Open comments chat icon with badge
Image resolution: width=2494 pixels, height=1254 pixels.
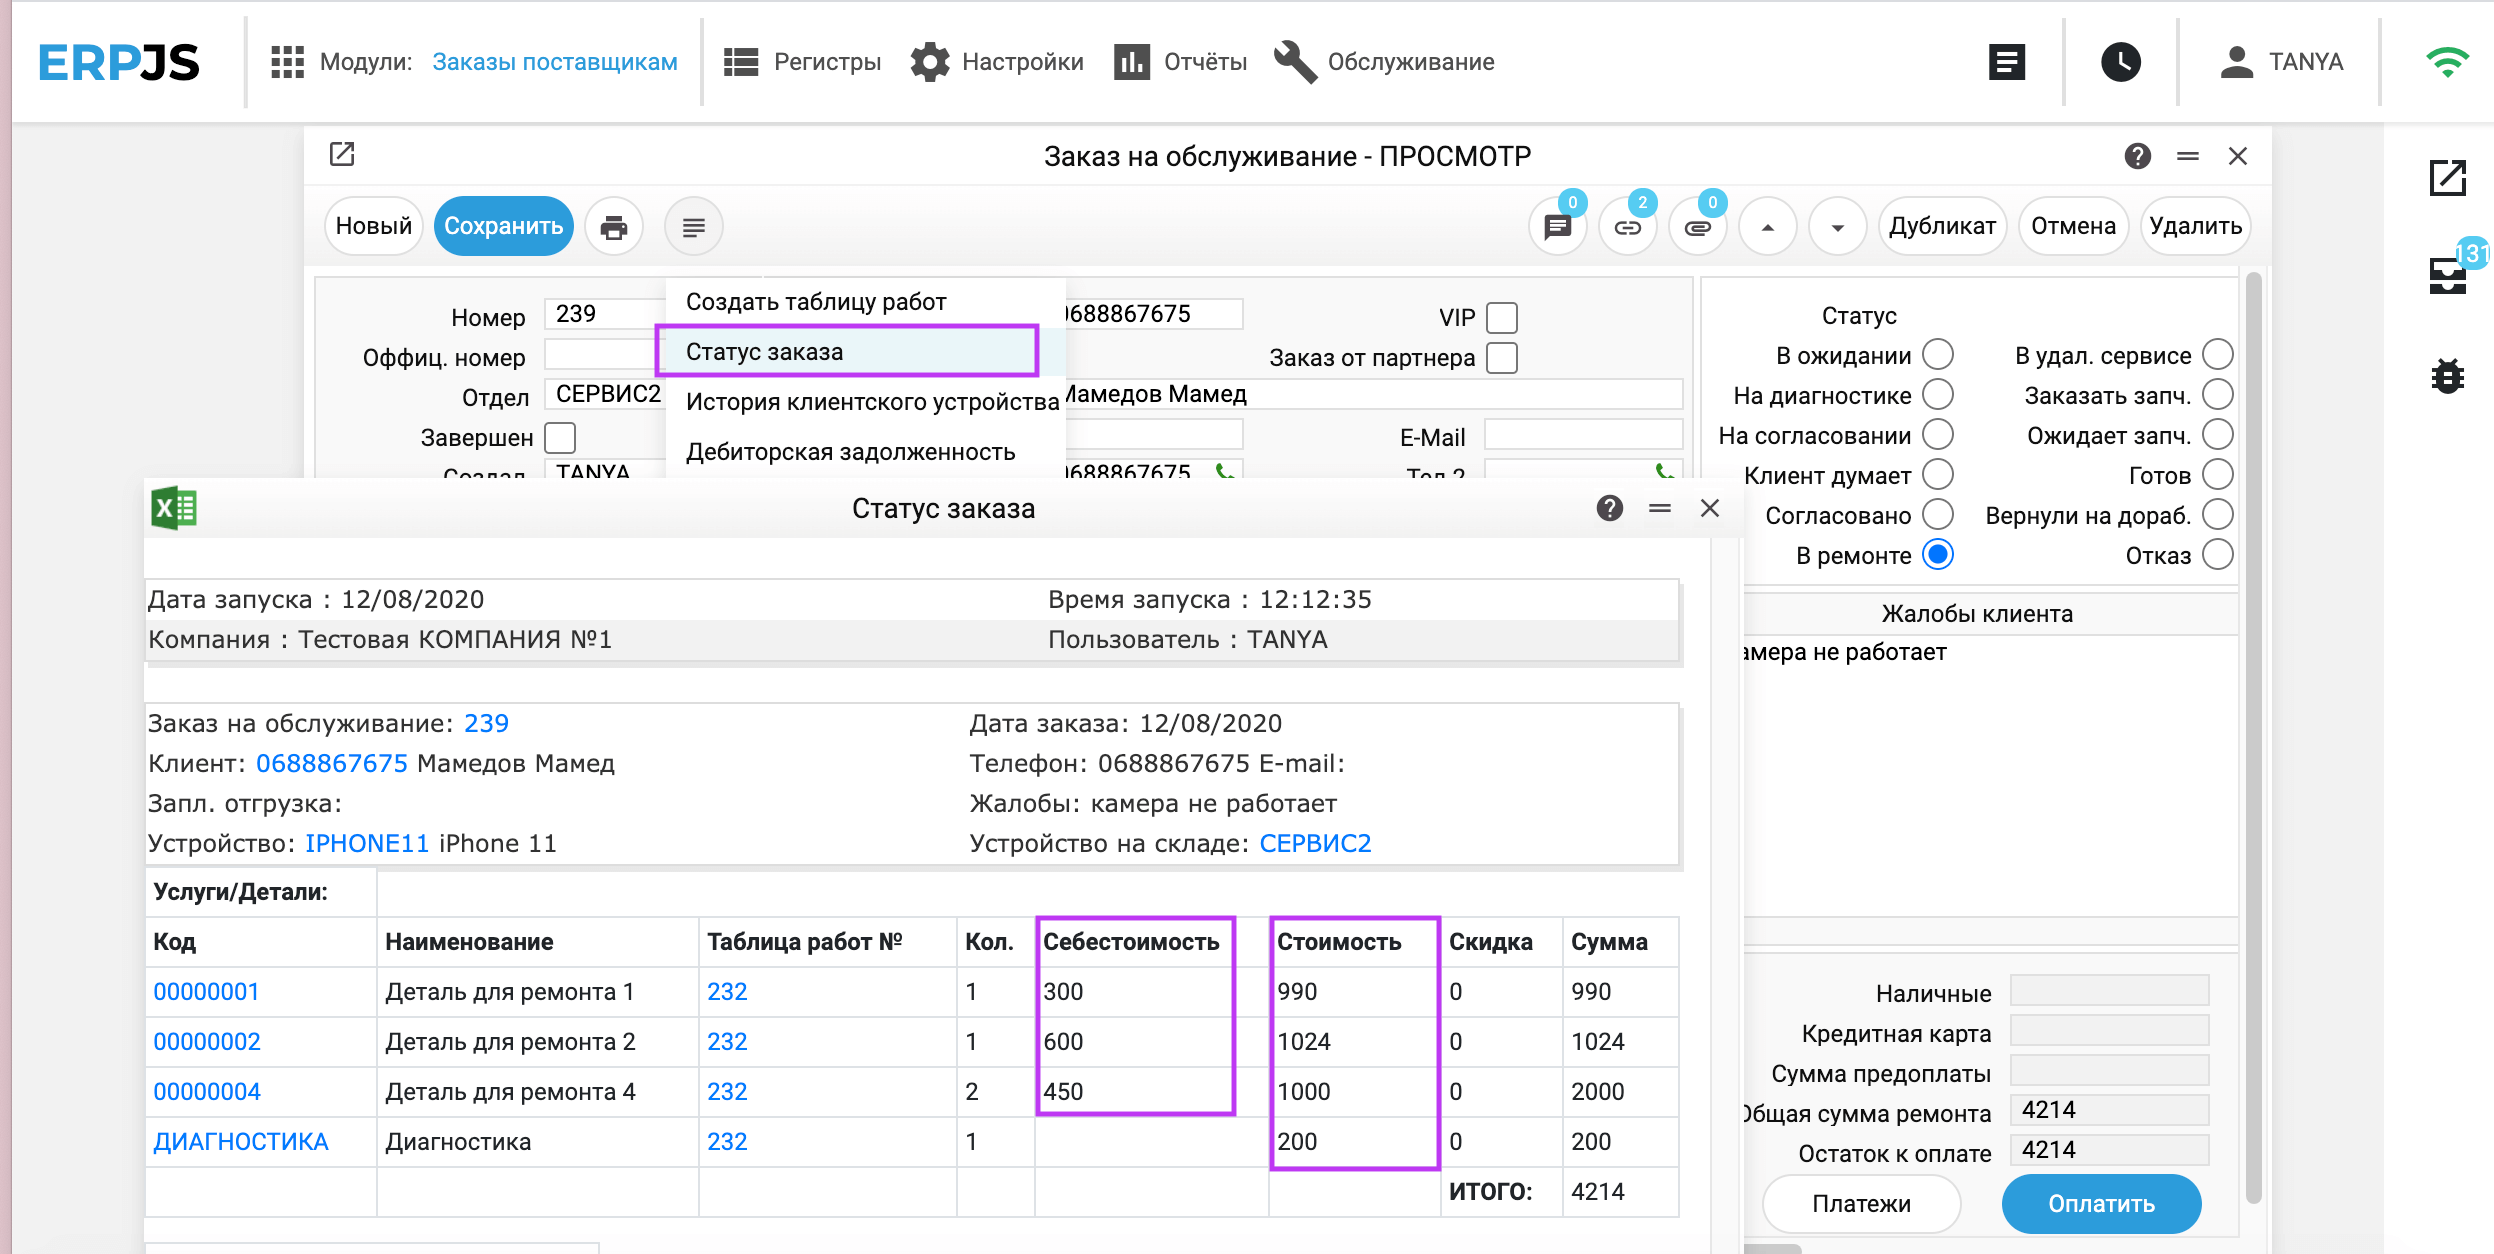tap(1557, 227)
